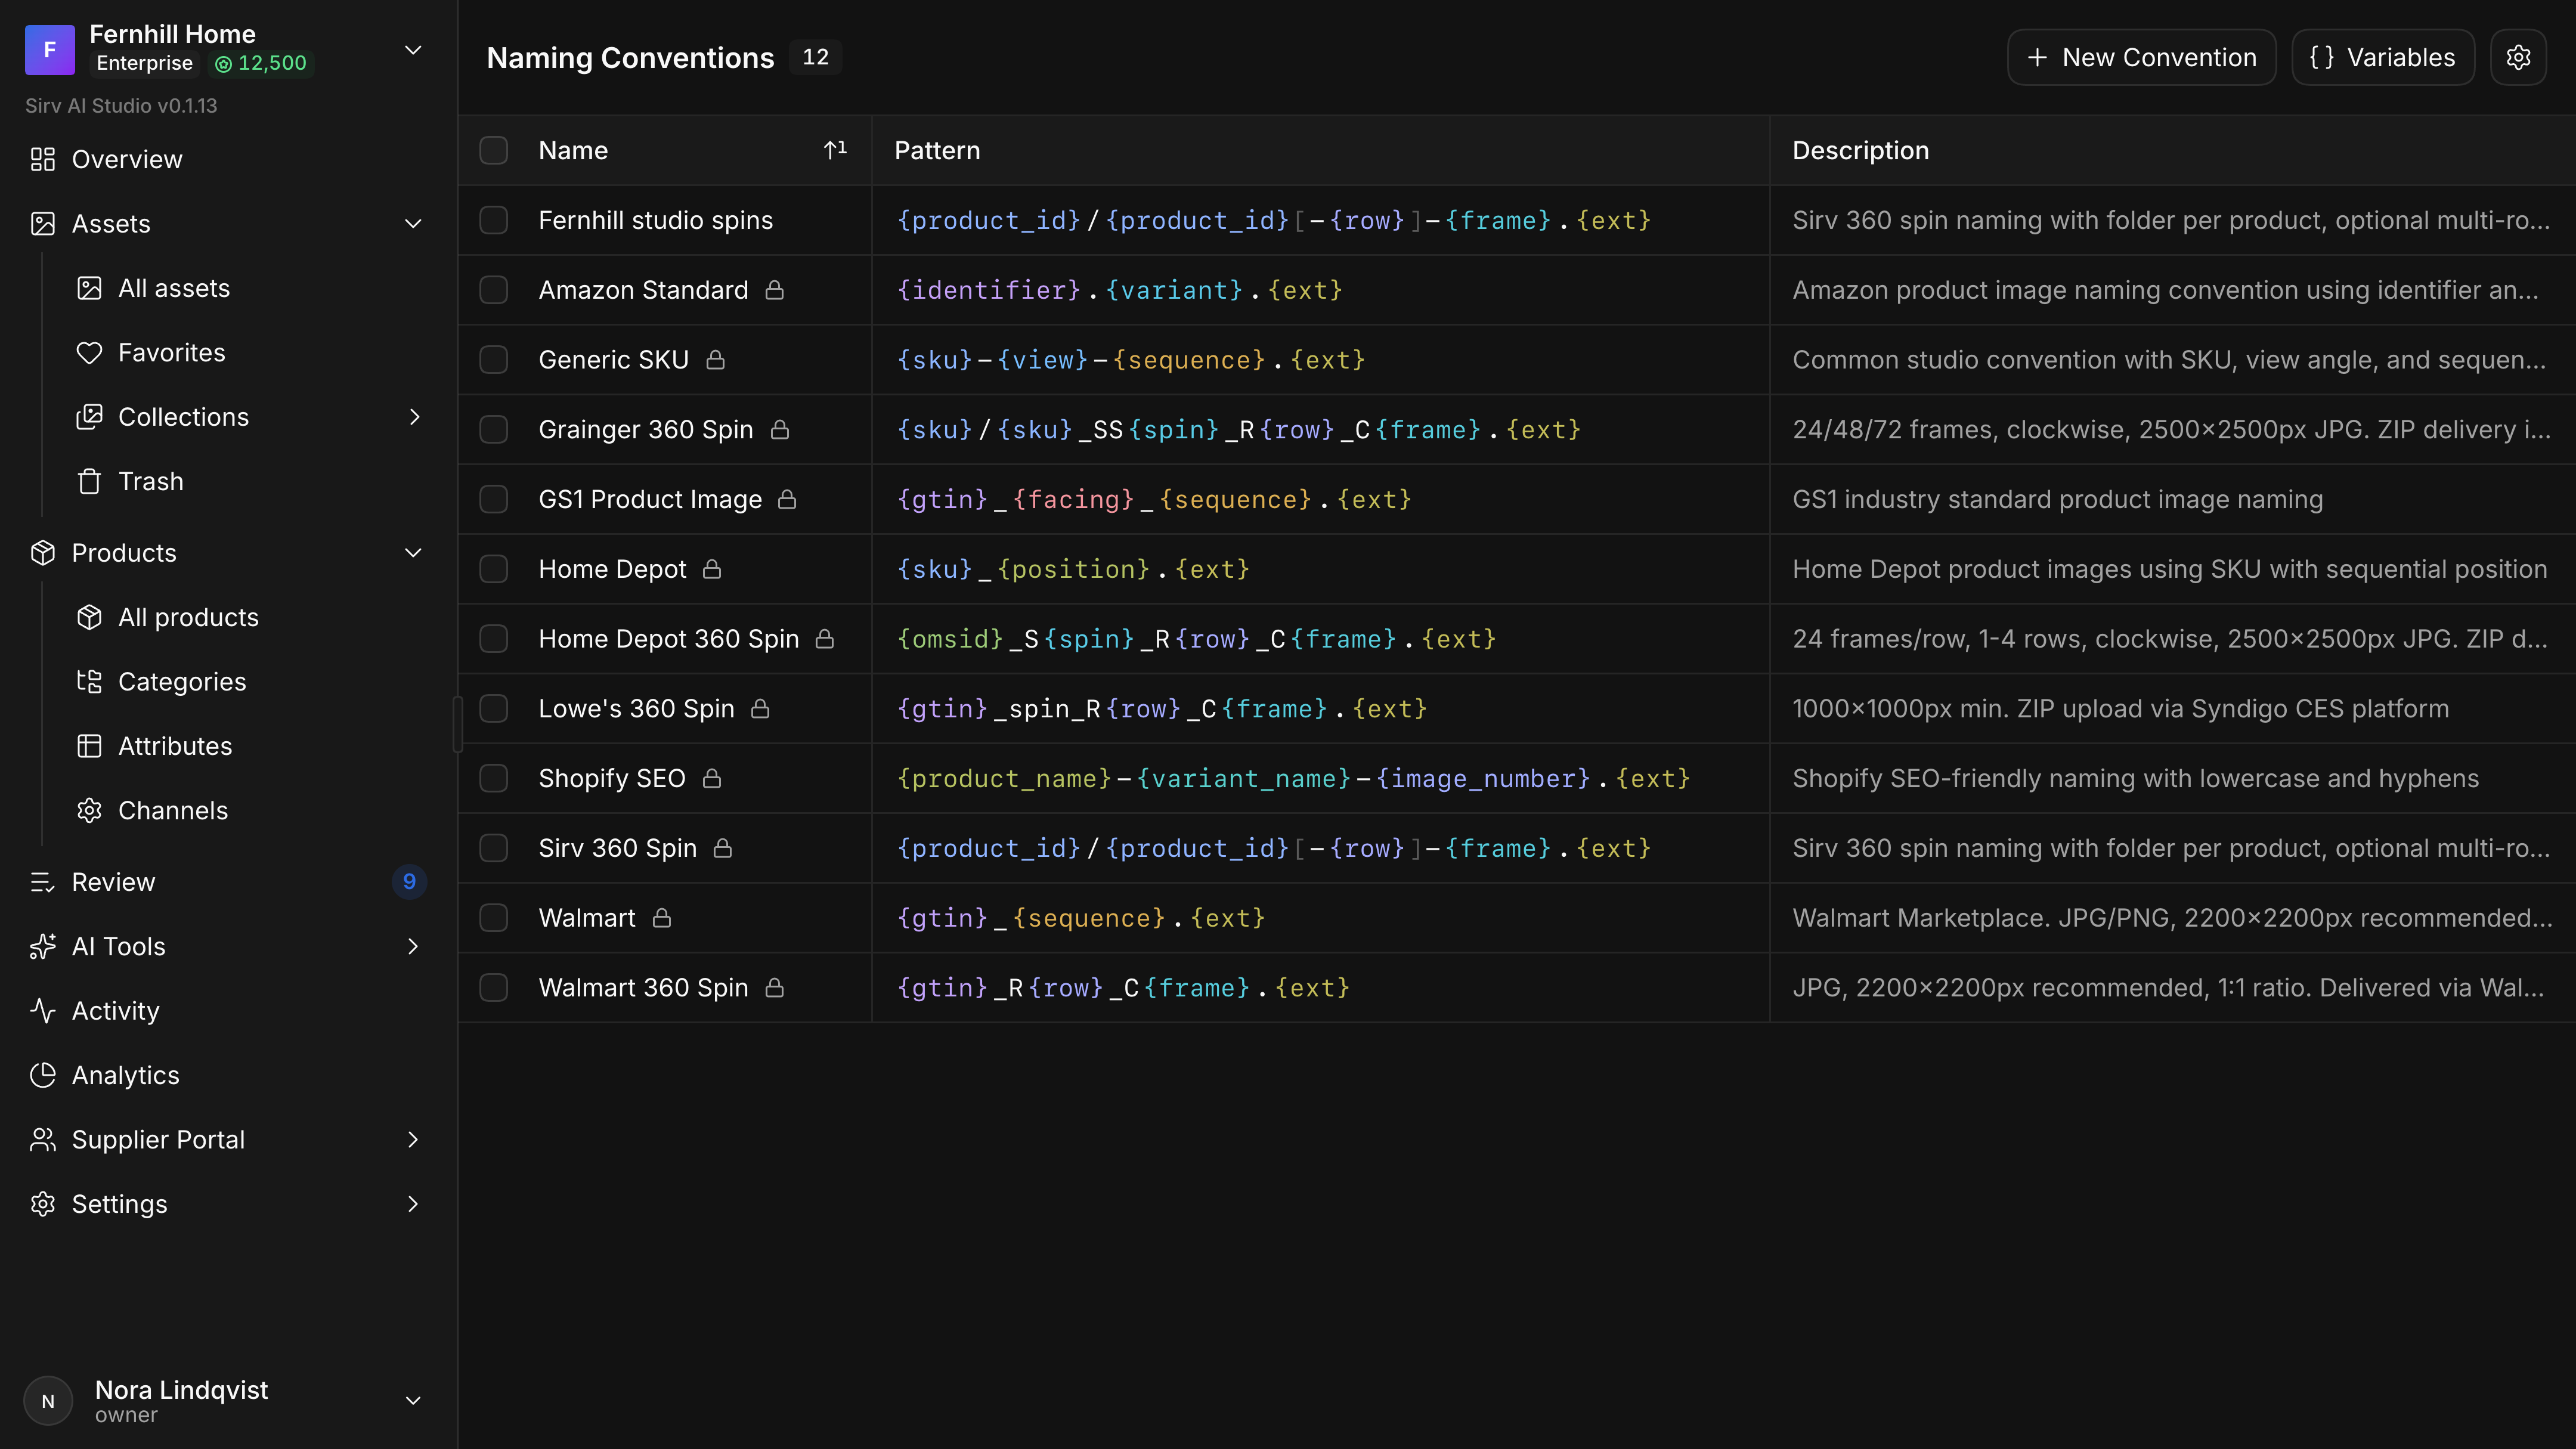Click lock icon next to GS1 Product Image
This screenshot has height=1449, width=2576.
coord(787,499)
